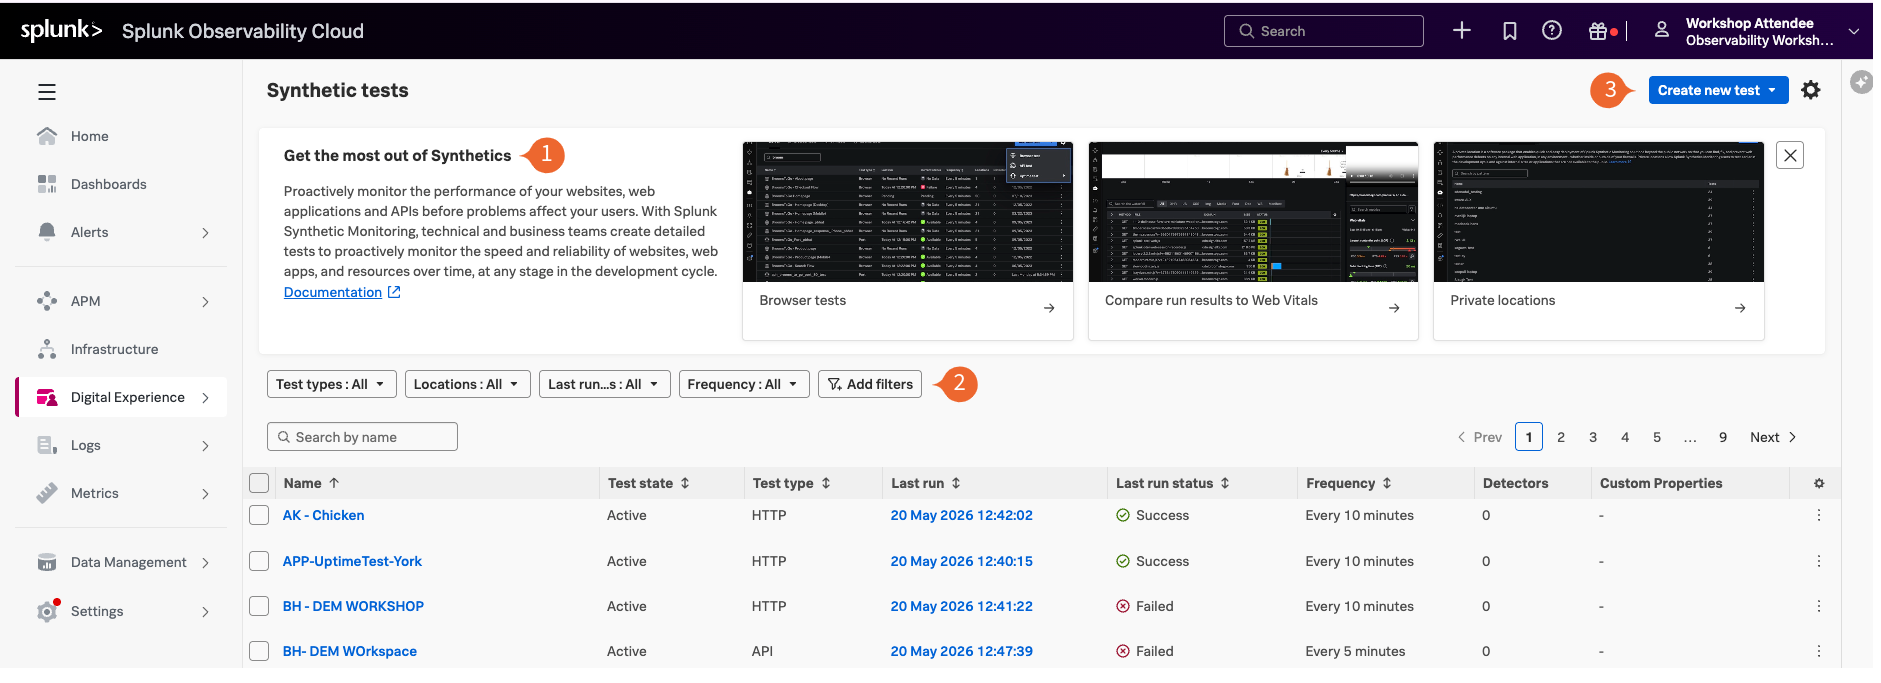Open the Frequency filter dropdown
The image size is (1881, 683).
[744, 384]
